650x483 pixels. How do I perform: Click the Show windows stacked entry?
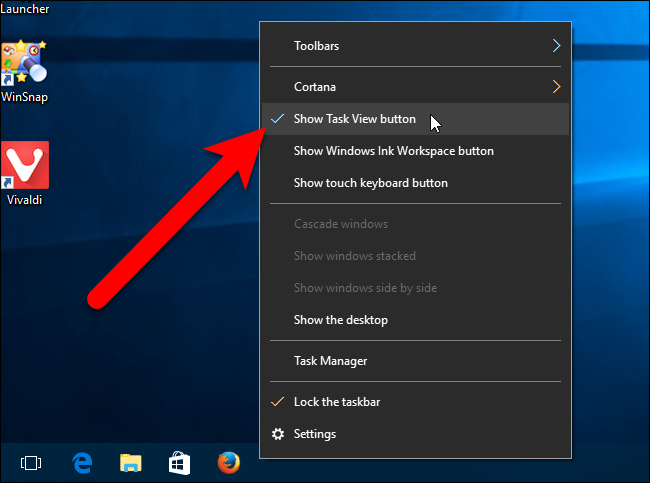pos(415,256)
